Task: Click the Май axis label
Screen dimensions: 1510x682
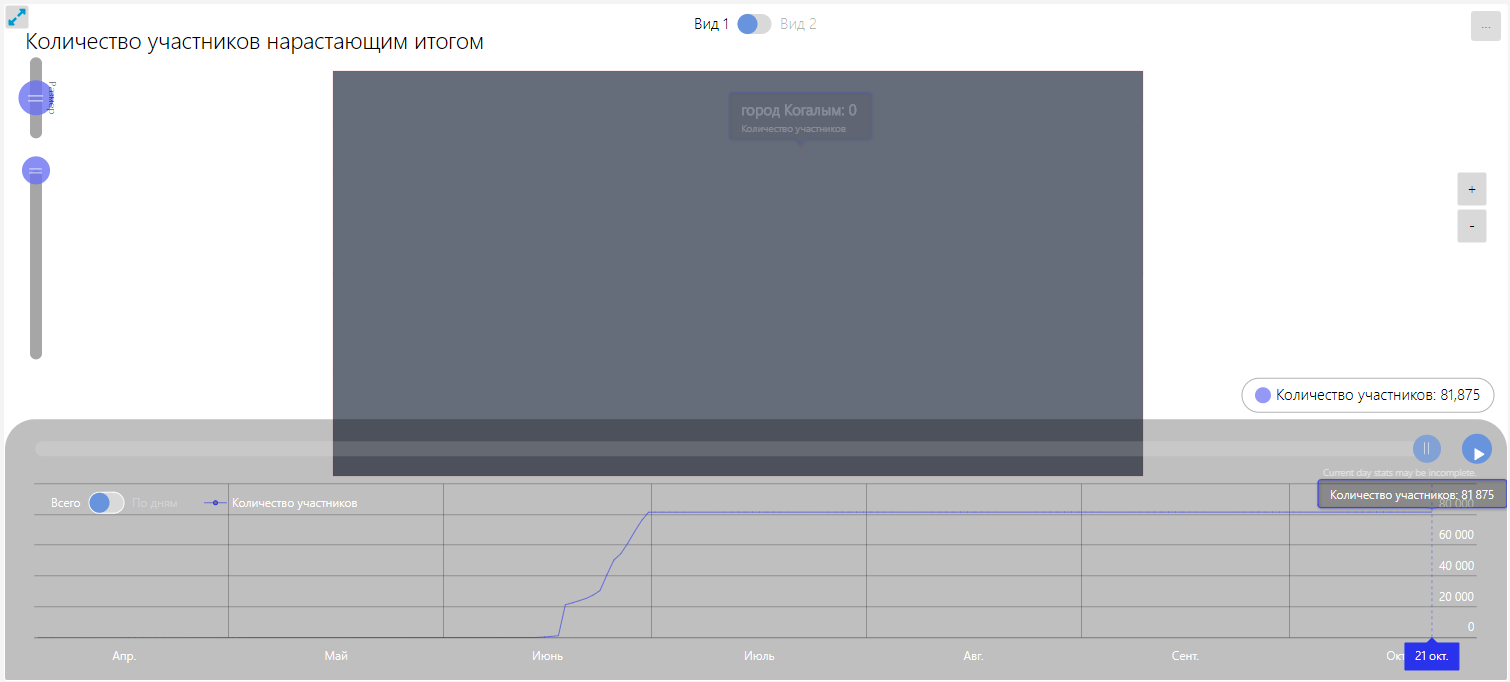Action: [336, 656]
